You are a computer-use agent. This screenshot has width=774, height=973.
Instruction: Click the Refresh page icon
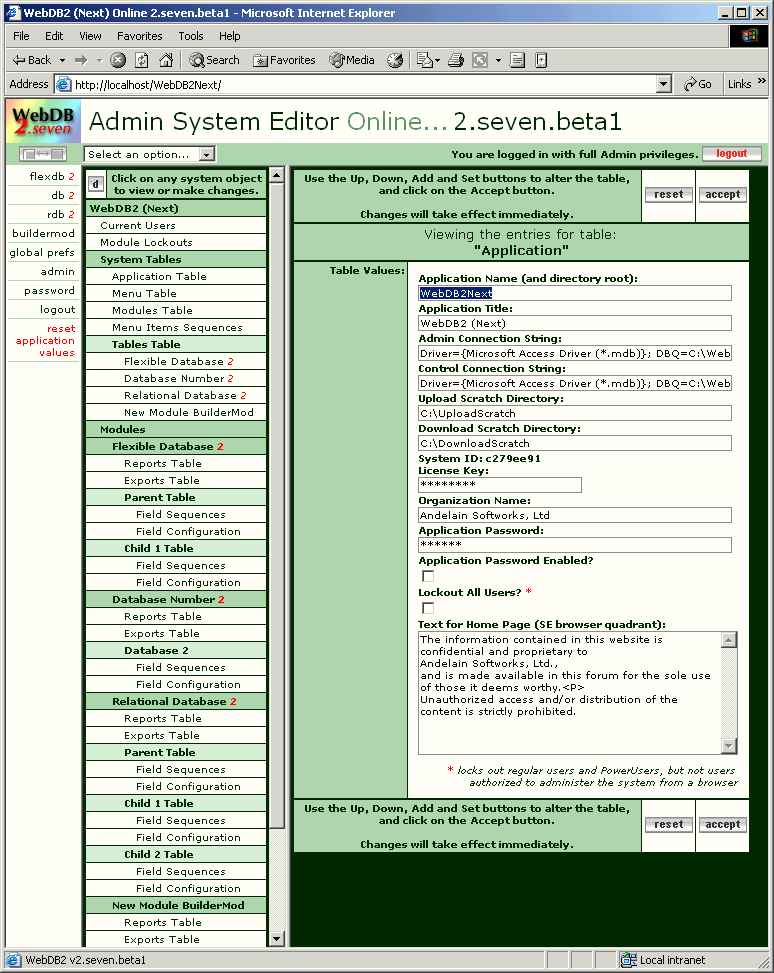pyautogui.click(x=142, y=60)
